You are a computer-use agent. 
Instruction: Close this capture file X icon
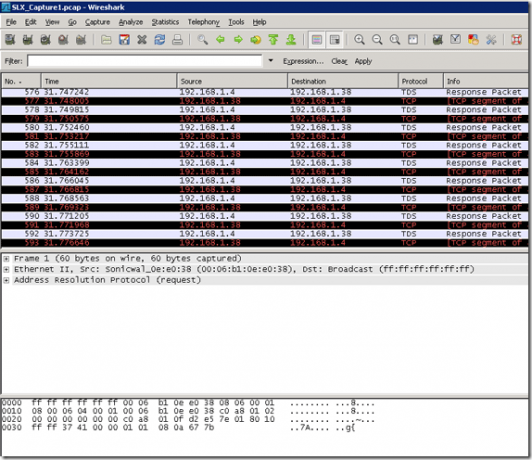(x=142, y=40)
